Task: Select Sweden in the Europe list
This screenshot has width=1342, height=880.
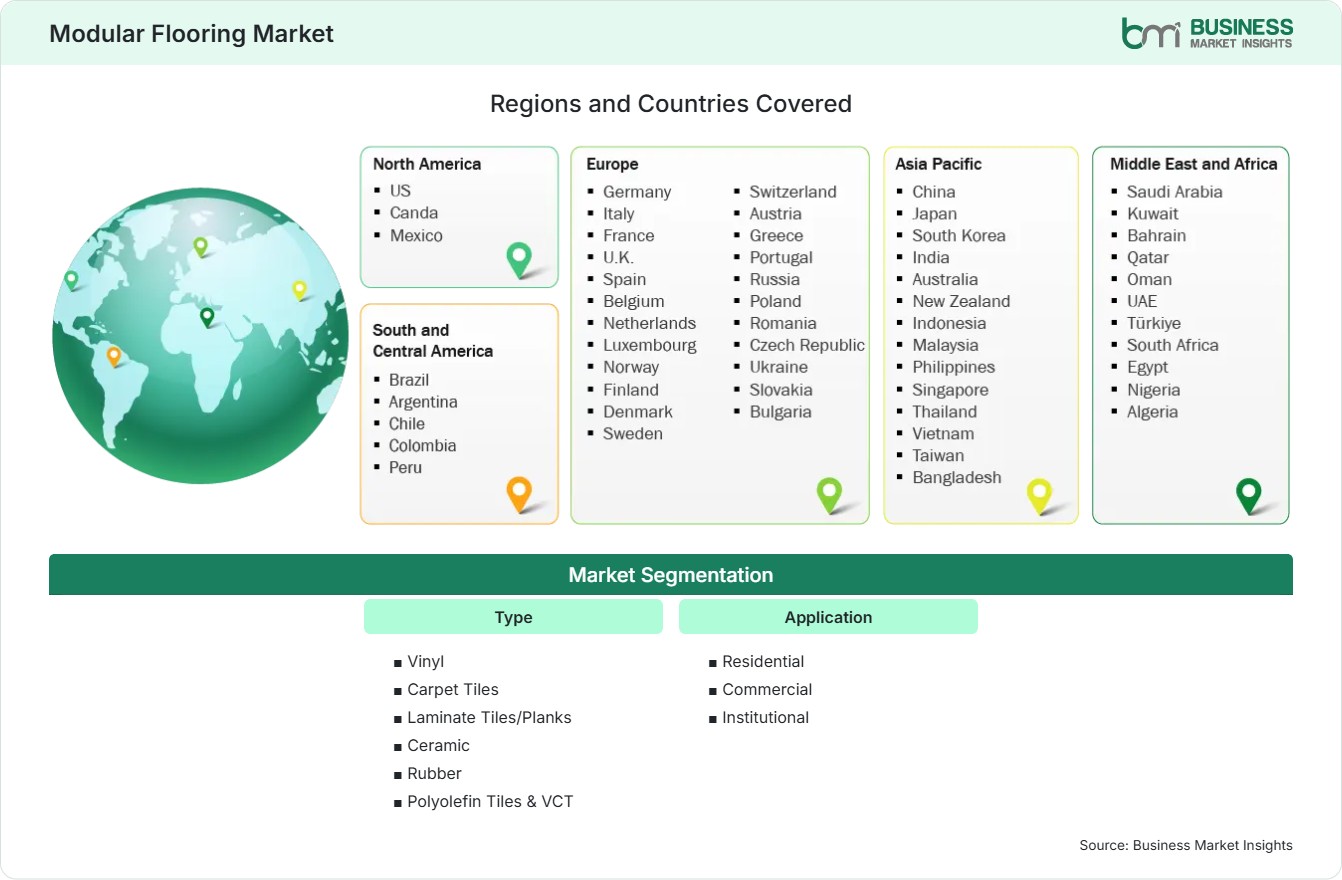Action: (x=633, y=434)
